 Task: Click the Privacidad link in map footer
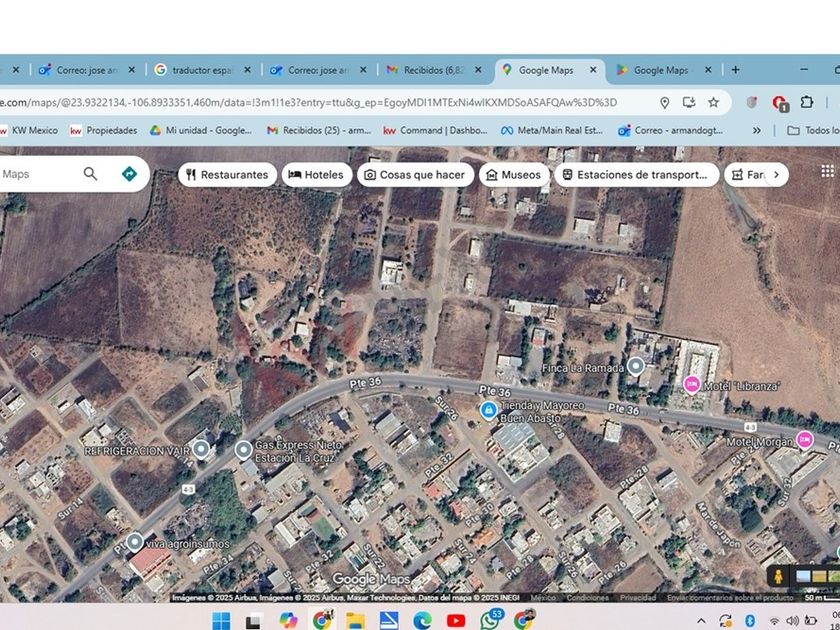coord(637,598)
